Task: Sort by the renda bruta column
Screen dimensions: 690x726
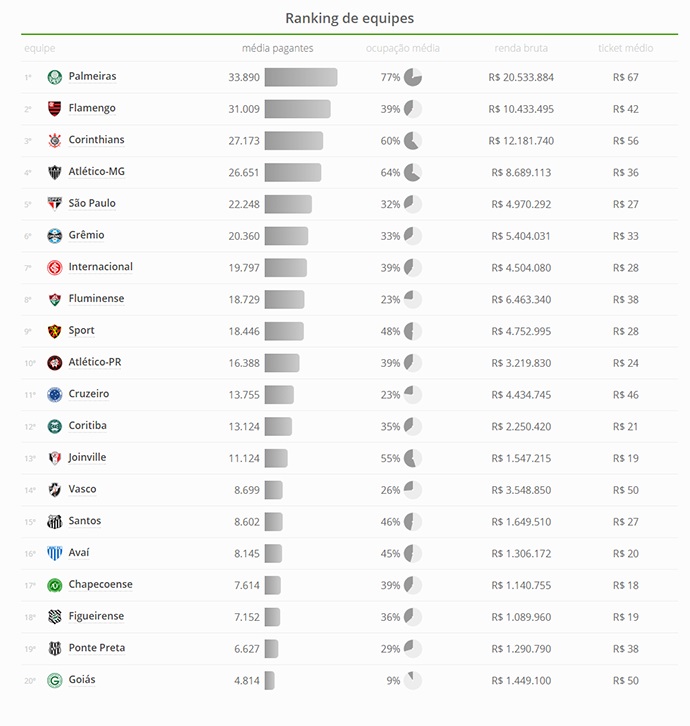Action: 521,48
